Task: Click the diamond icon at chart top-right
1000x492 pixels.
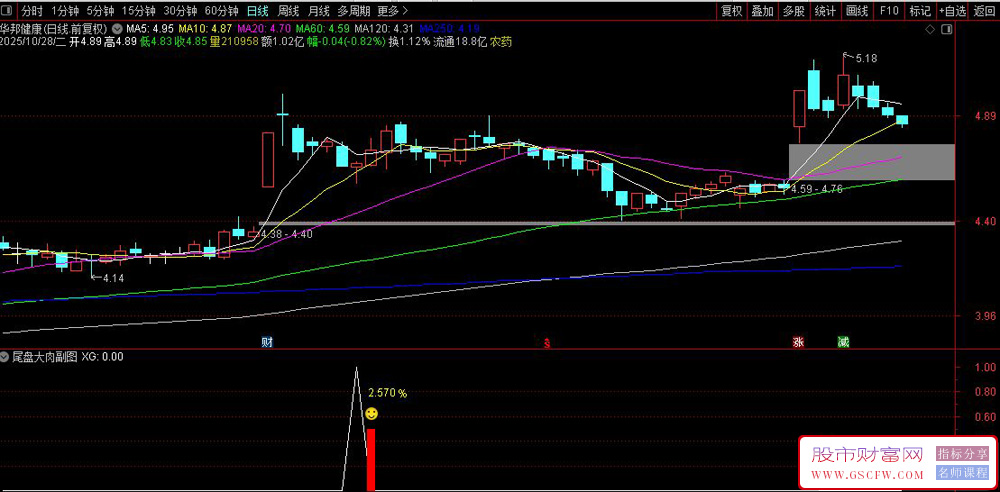Action: tap(930, 29)
